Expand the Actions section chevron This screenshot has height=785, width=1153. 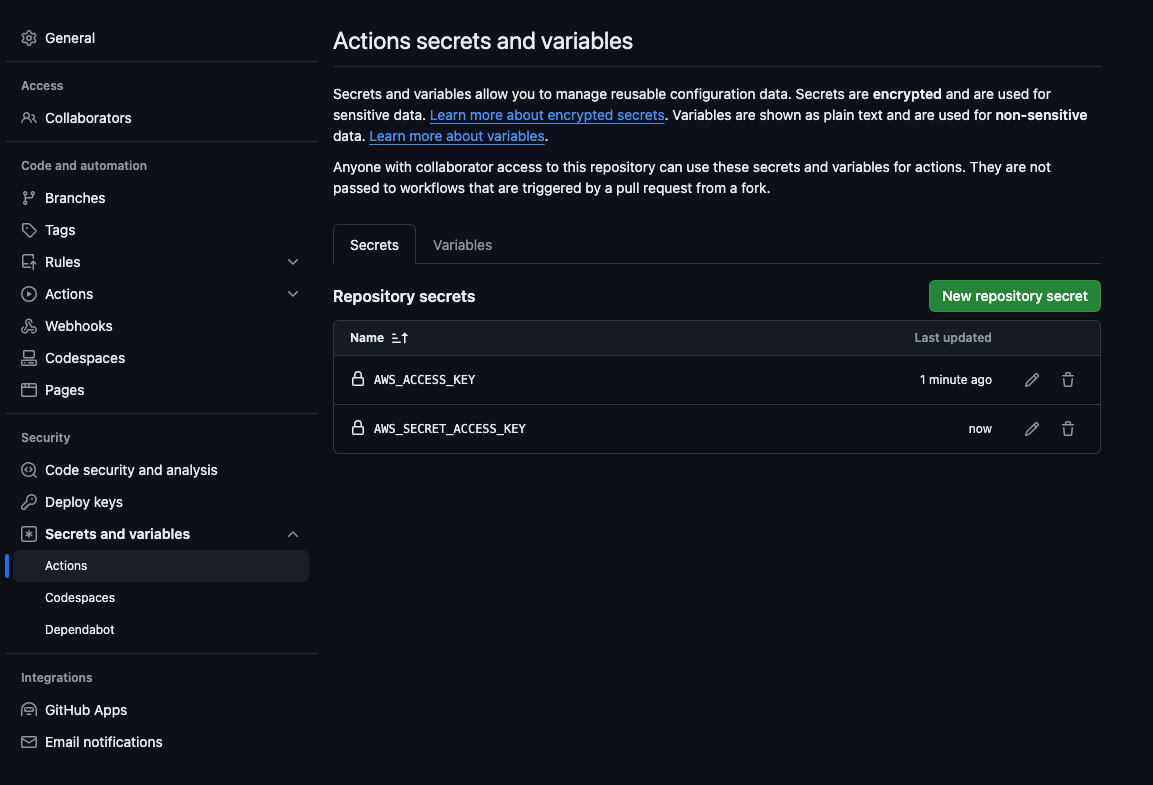pos(293,294)
